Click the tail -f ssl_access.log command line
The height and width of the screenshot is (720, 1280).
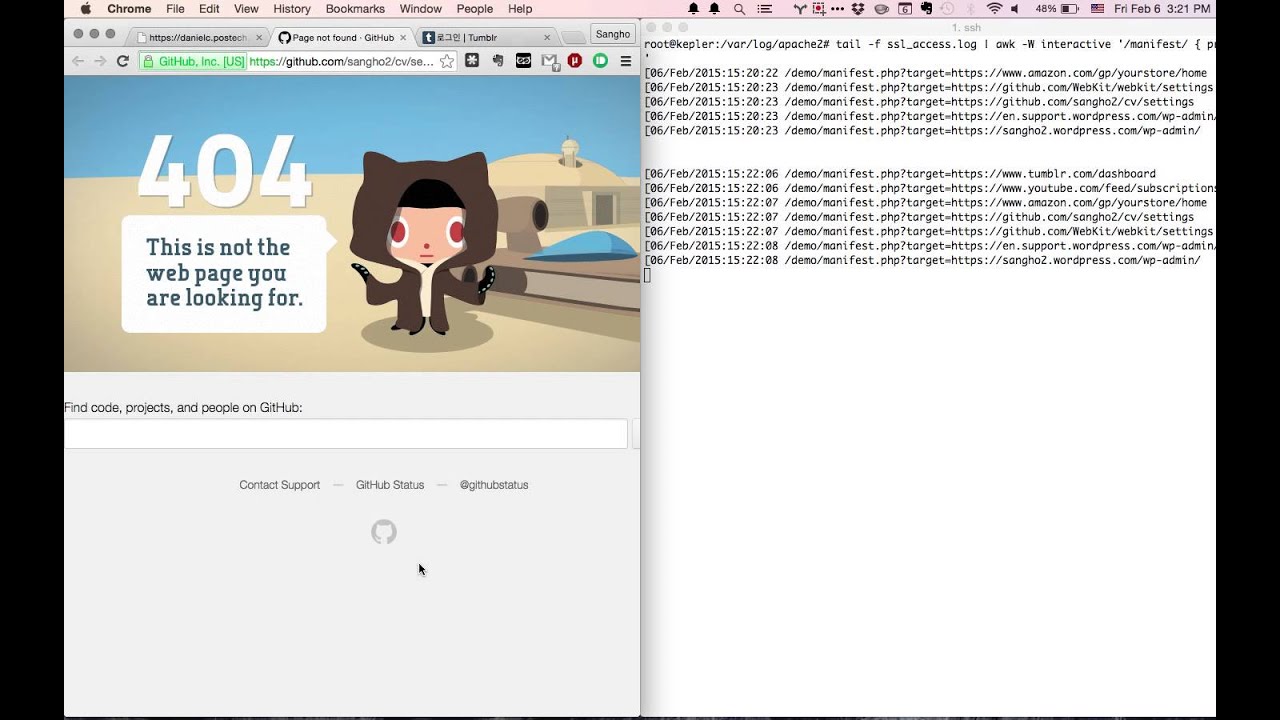(930, 45)
